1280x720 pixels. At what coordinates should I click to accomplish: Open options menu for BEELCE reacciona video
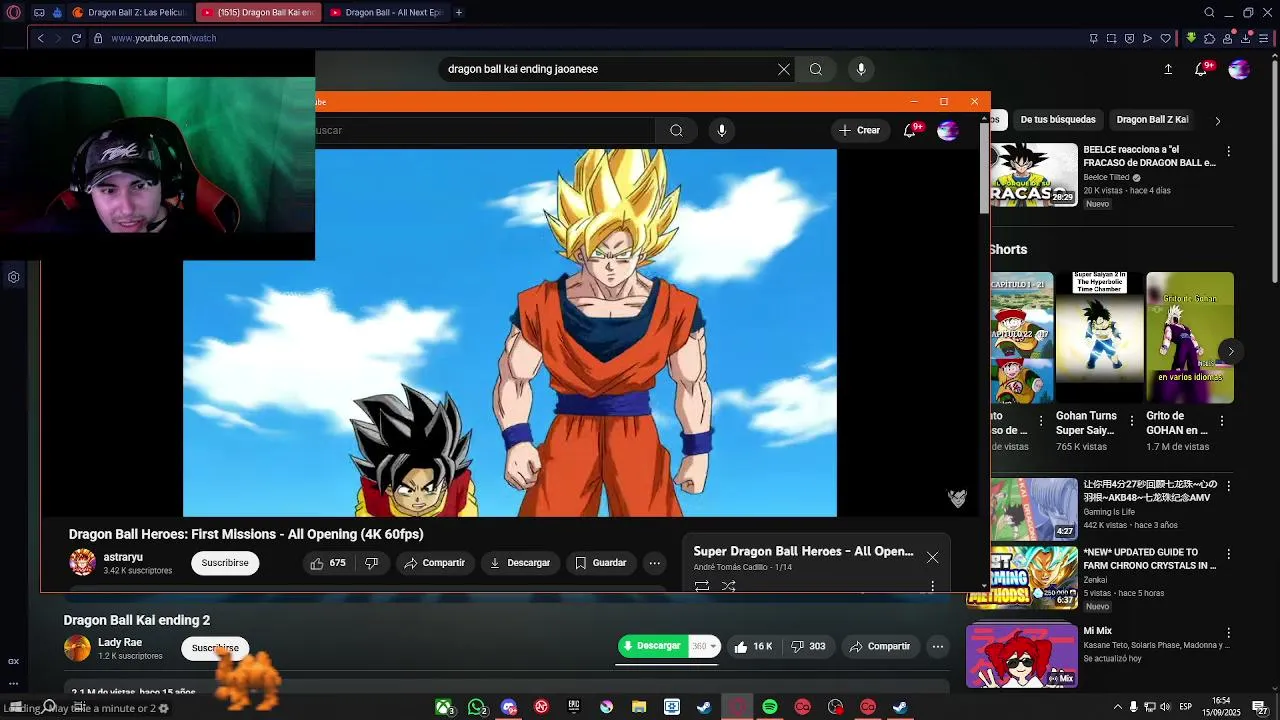pos(1229,151)
